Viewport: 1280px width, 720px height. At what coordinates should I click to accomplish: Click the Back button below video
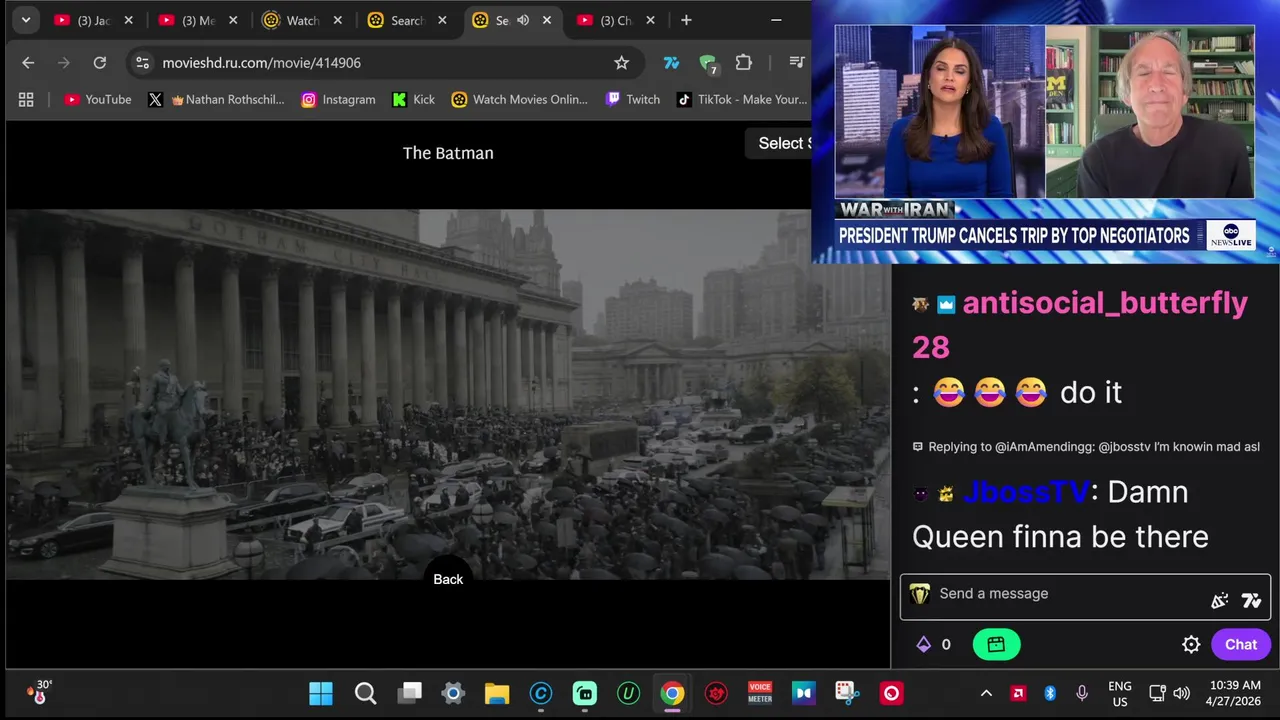click(448, 579)
